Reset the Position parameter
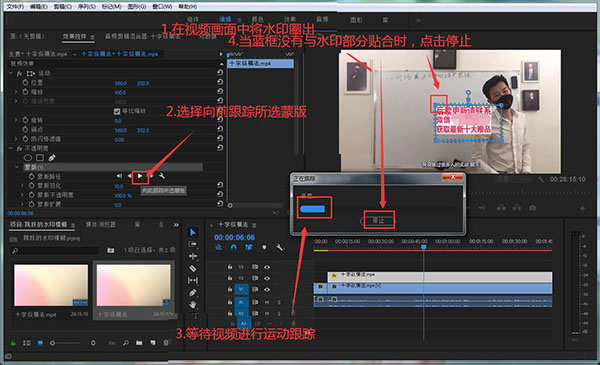This screenshot has height=365, width=600. coord(220,82)
